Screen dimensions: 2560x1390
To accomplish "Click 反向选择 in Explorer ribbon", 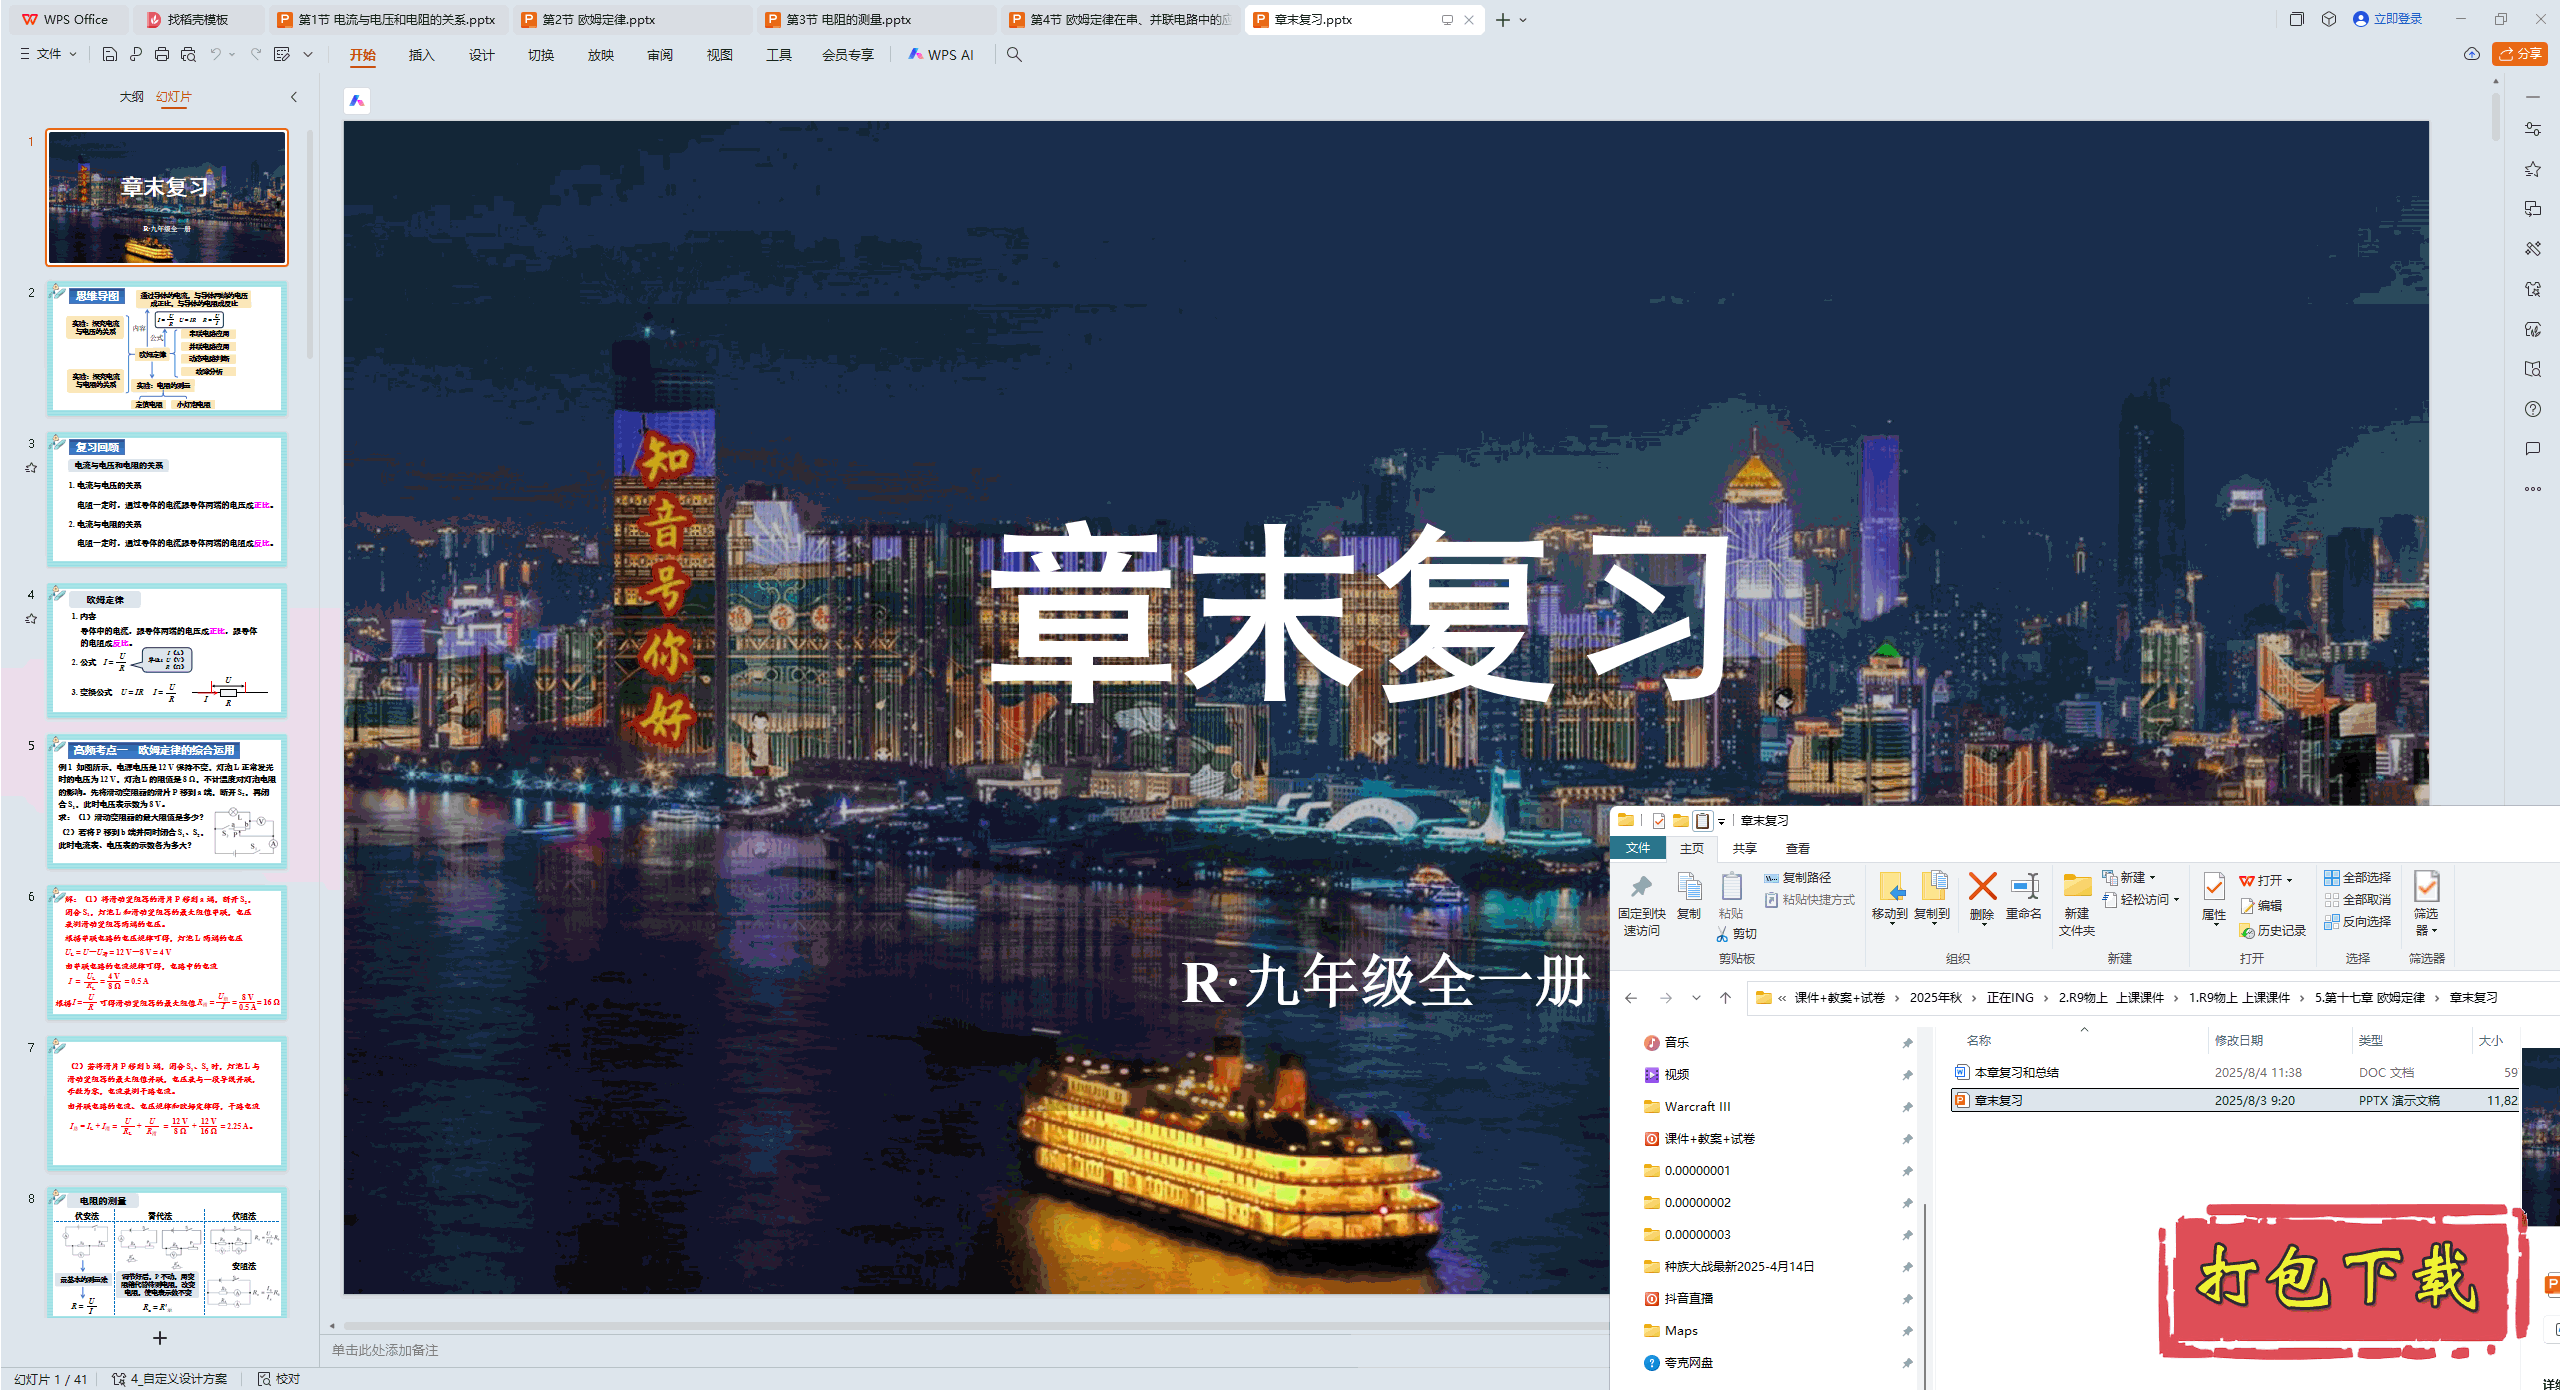I will (2357, 921).
